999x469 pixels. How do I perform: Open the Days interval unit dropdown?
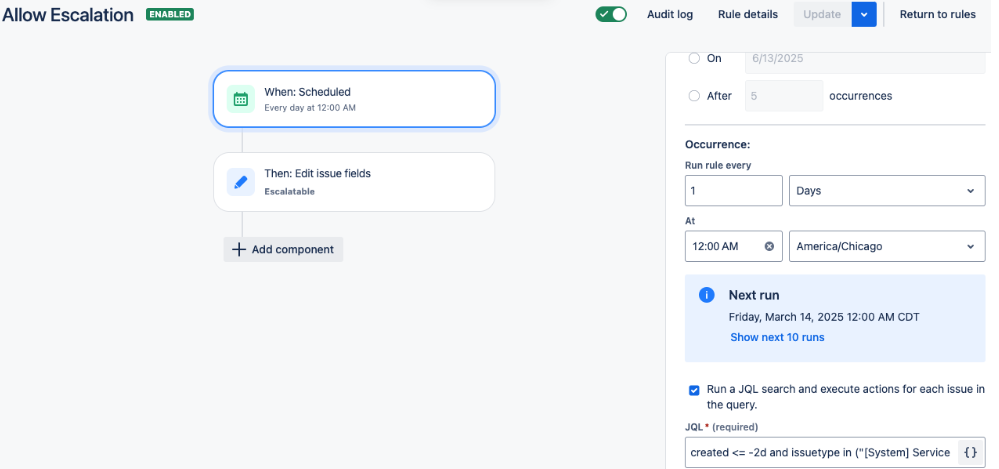(x=887, y=191)
